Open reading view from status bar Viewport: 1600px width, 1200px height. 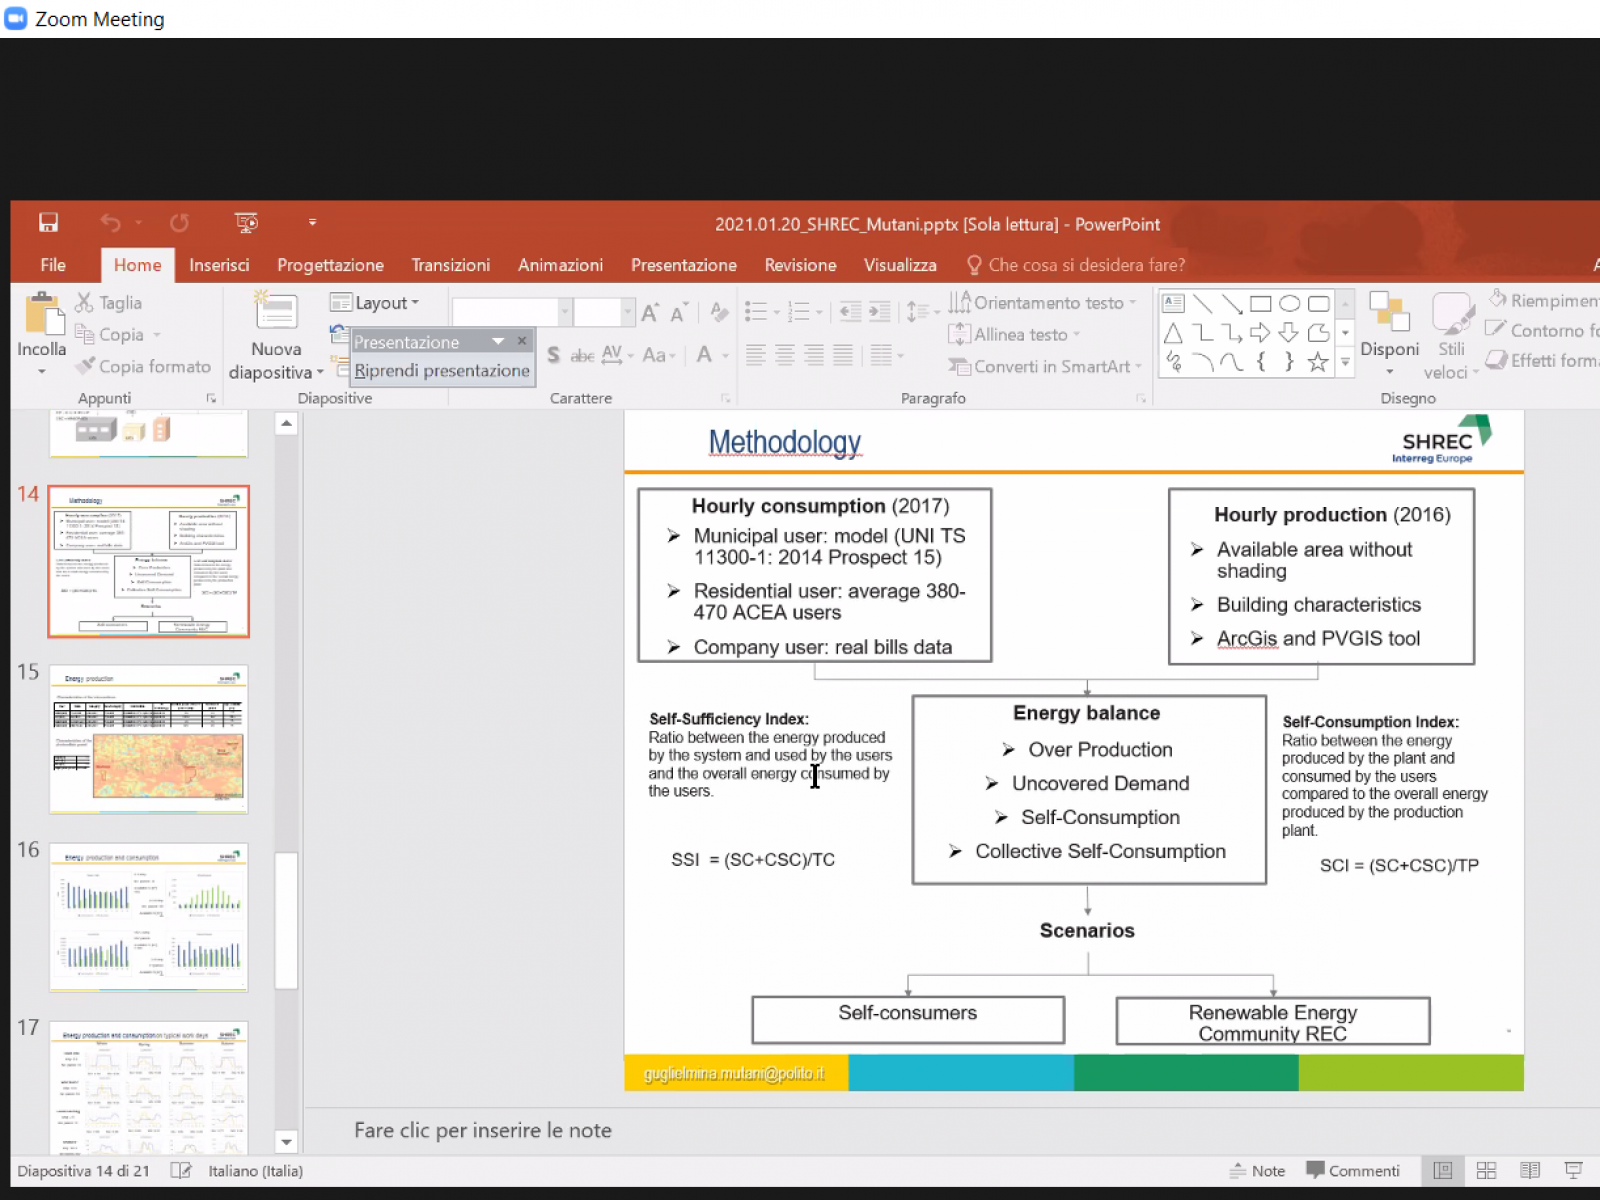[1529, 1170]
